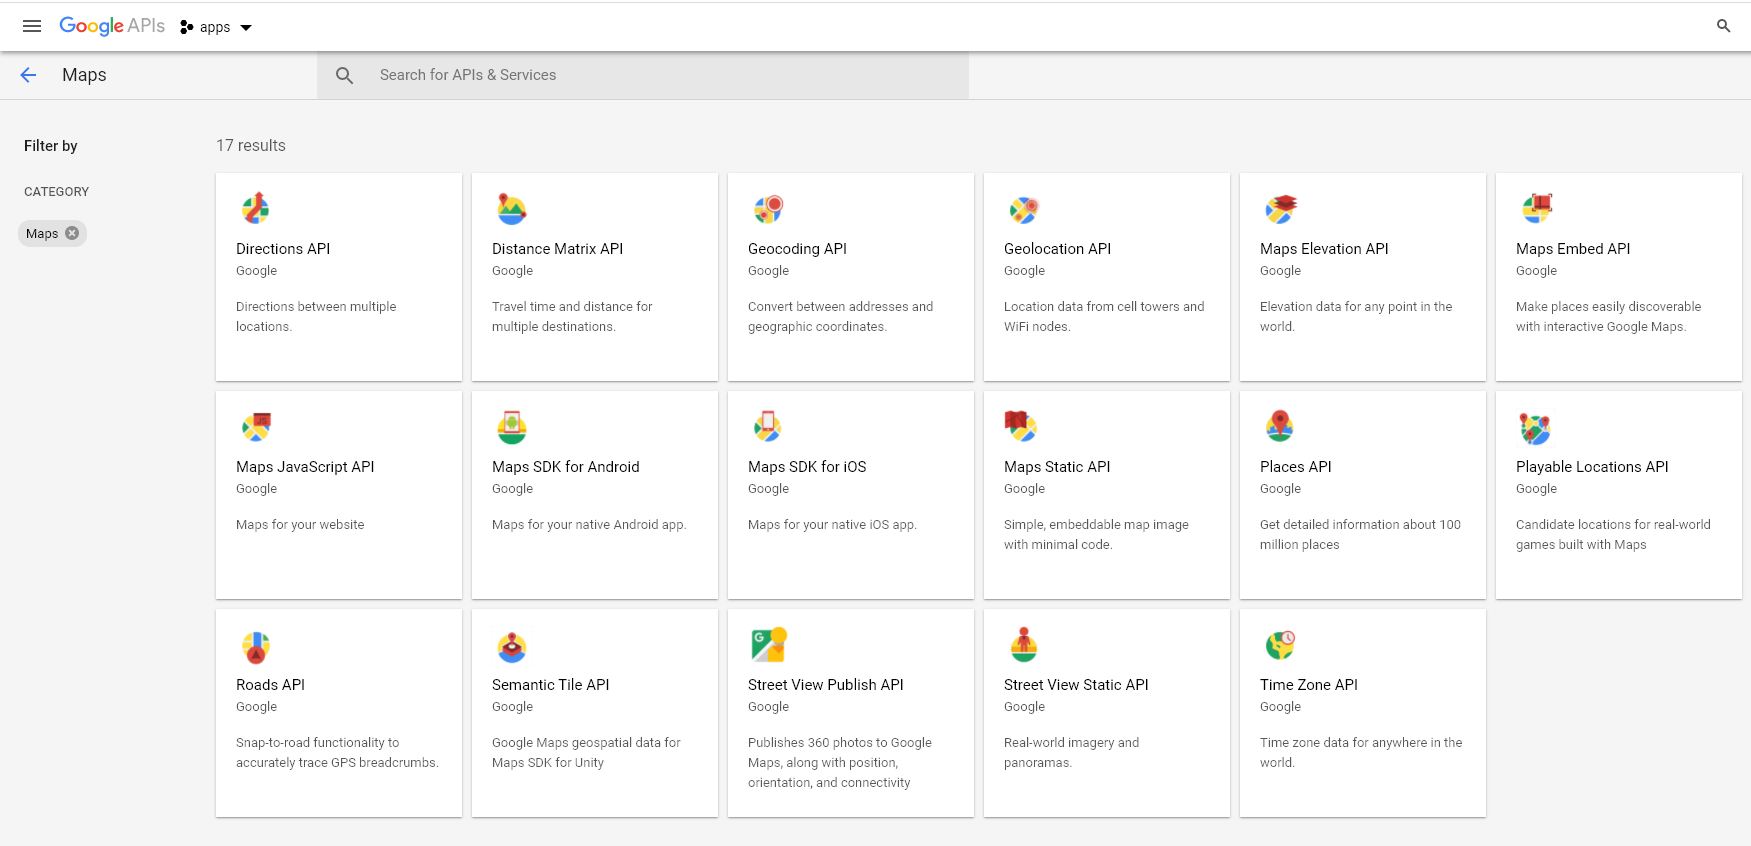This screenshot has height=846, width=1751.
Task: Click the Places API pin icon
Action: tap(1280, 426)
